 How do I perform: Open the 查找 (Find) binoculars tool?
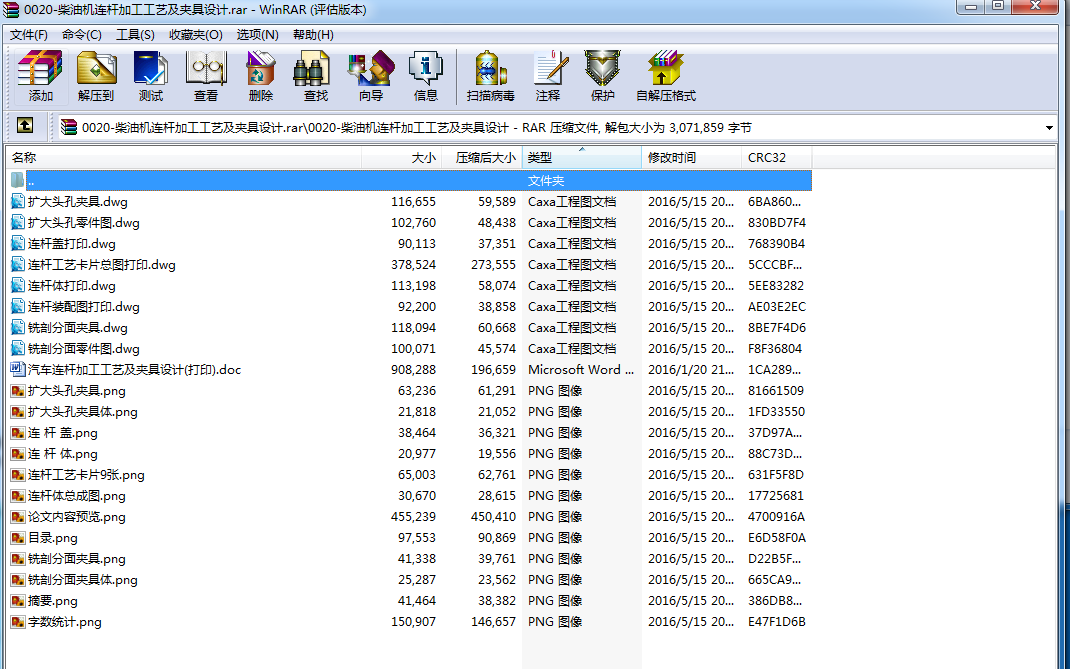click(x=315, y=76)
